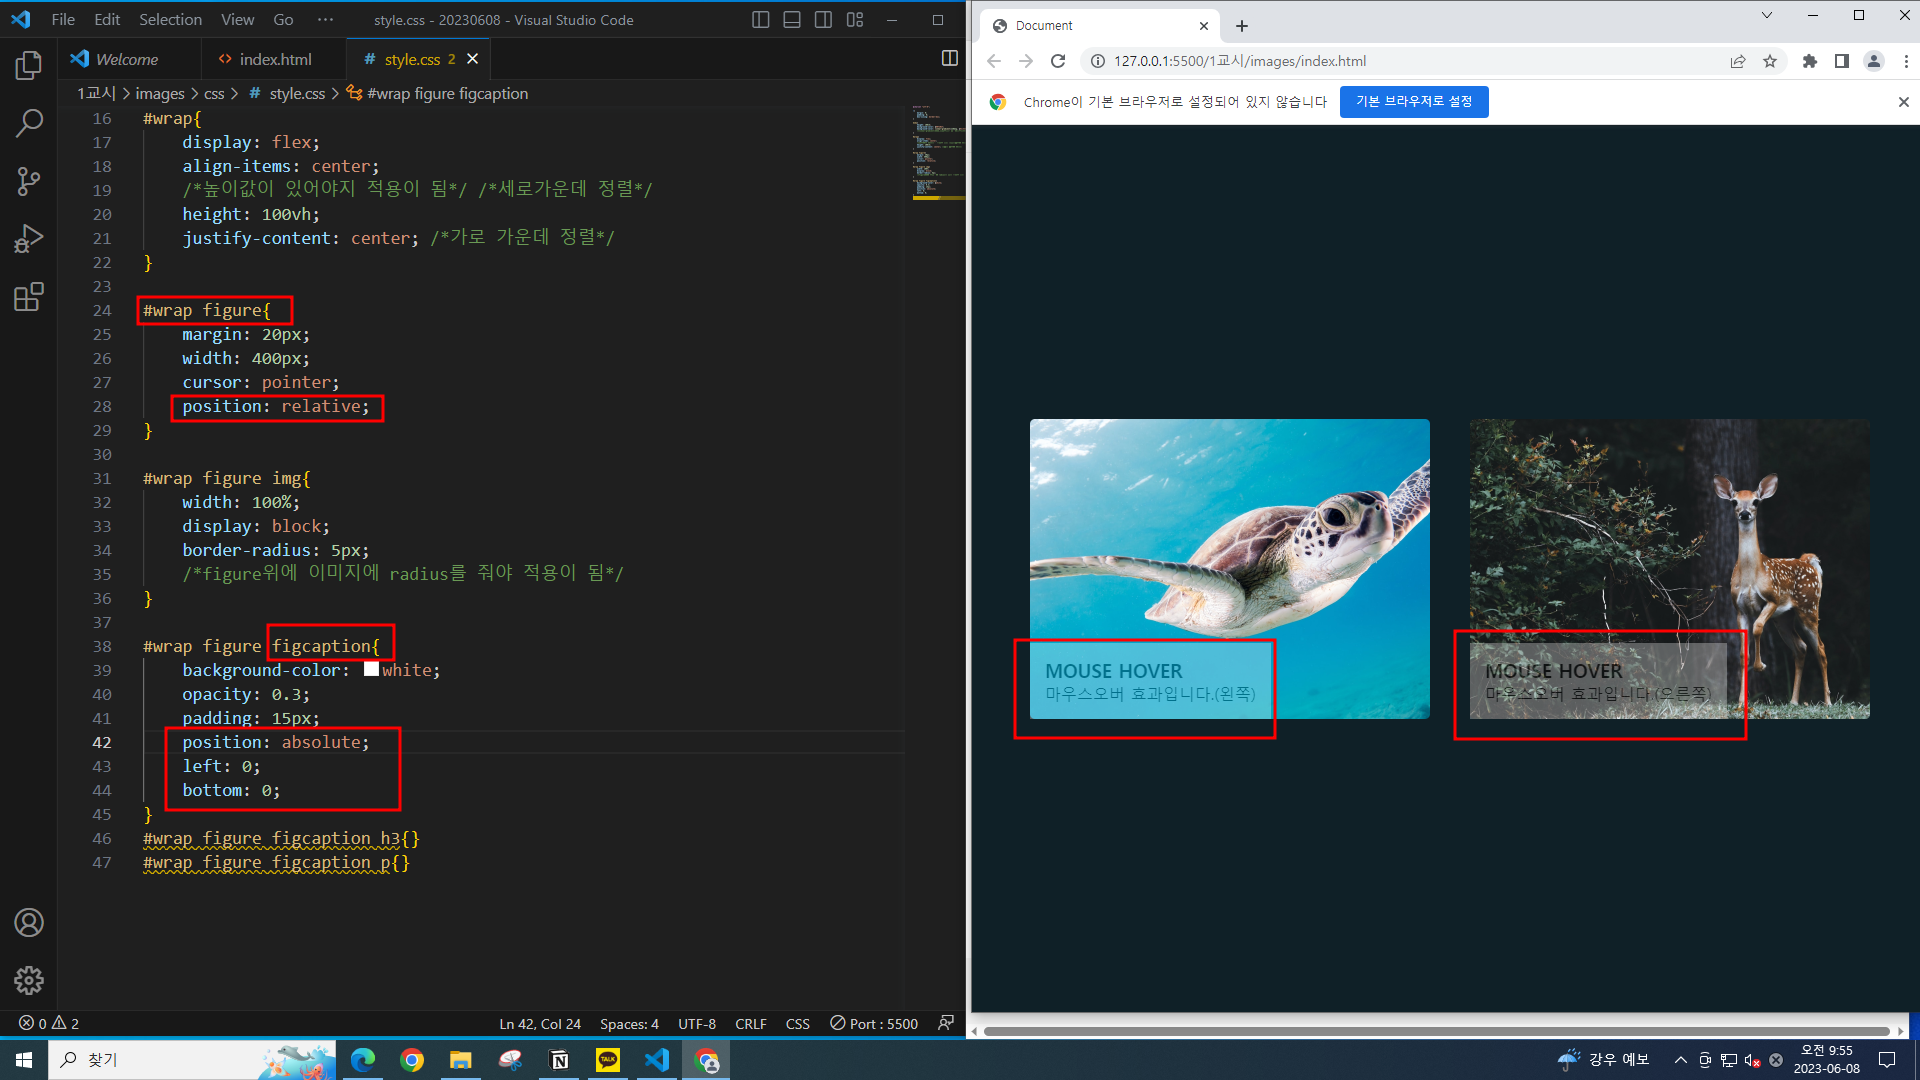Toggle the primary side bar layout icon
The width and height of the screenshot is (1920, 1080).
(760, 20)
